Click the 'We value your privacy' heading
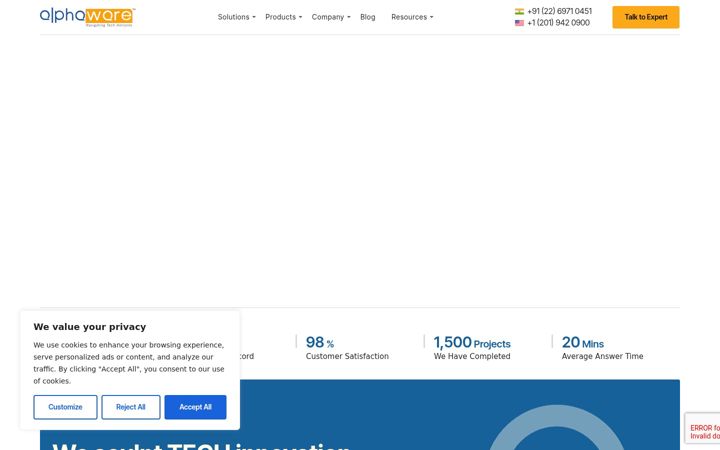 (x=90, y=327)
